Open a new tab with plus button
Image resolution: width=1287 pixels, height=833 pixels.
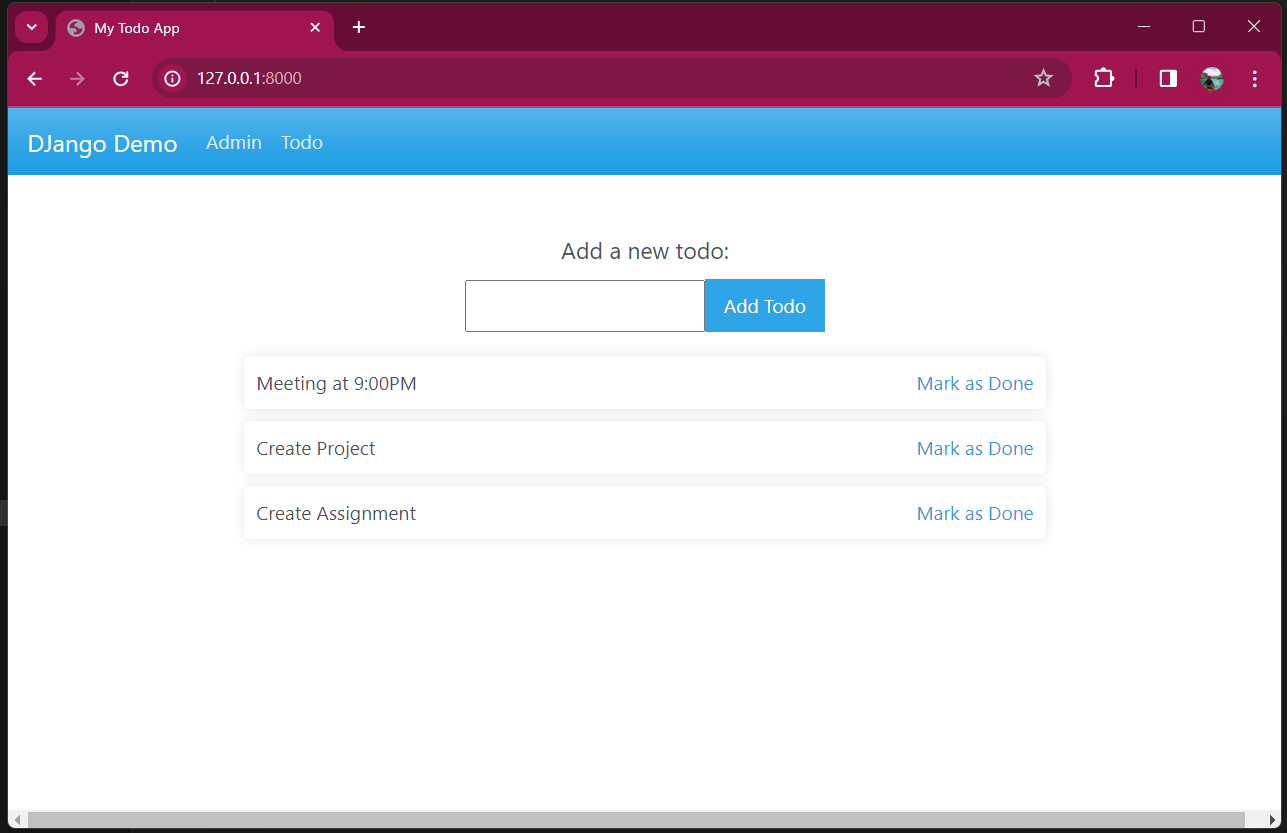(359, 27)
